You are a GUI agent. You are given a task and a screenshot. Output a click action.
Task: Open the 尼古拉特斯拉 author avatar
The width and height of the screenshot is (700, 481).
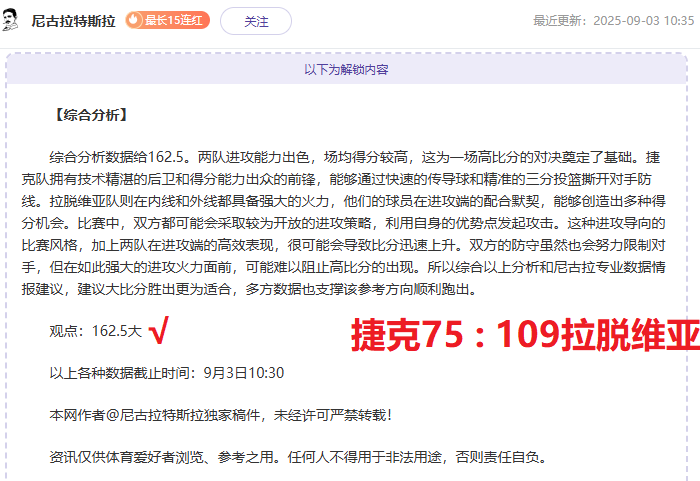click(9, 21)
